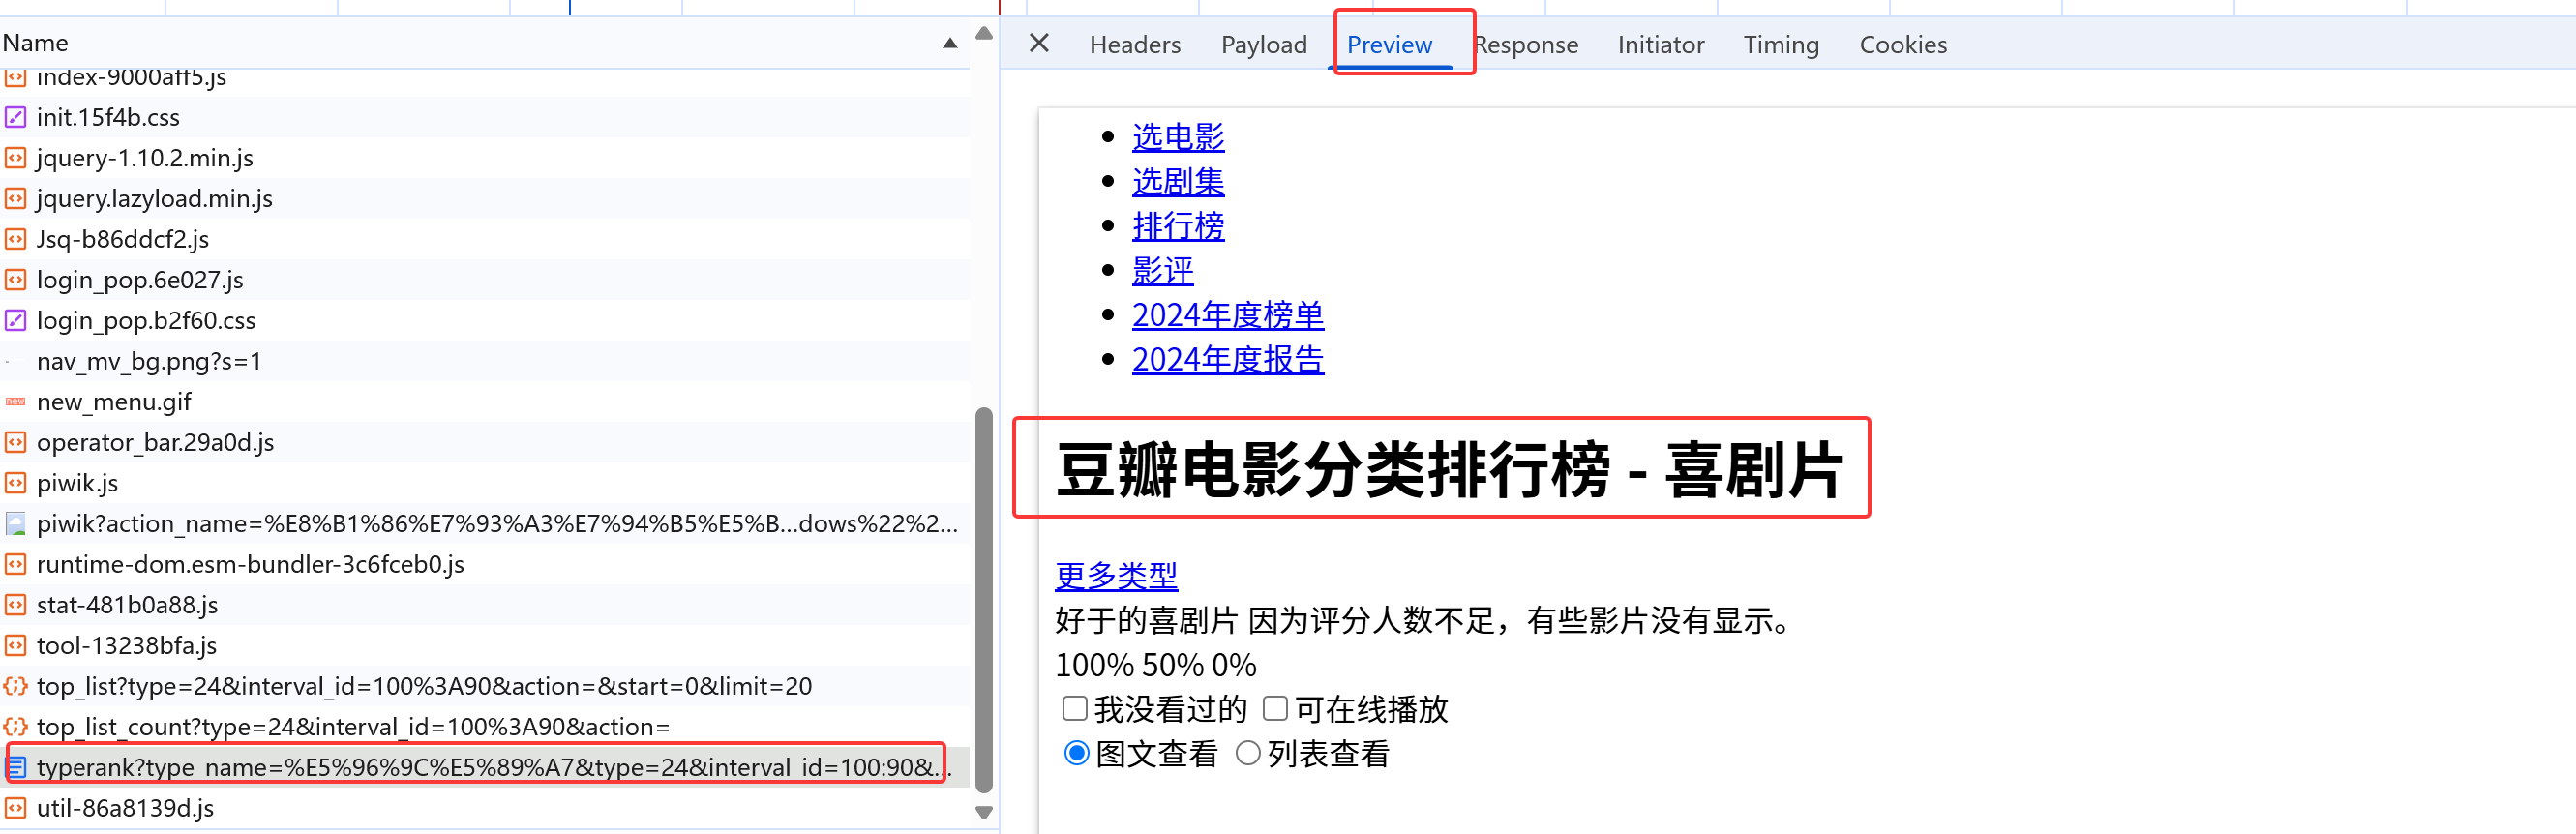Select the jquery.lazyload.min.js request
This screenshot has width=2576, height=834.
(485, 198)
